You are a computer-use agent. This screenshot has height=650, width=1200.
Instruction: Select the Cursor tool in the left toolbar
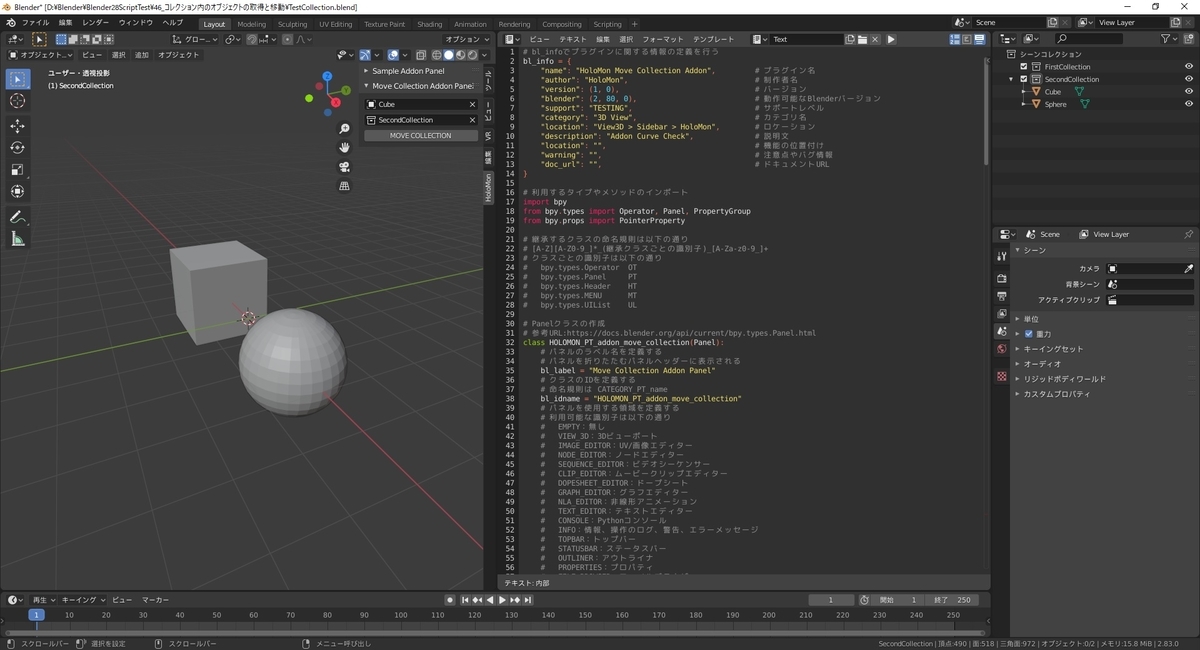[x=18, y=101]
